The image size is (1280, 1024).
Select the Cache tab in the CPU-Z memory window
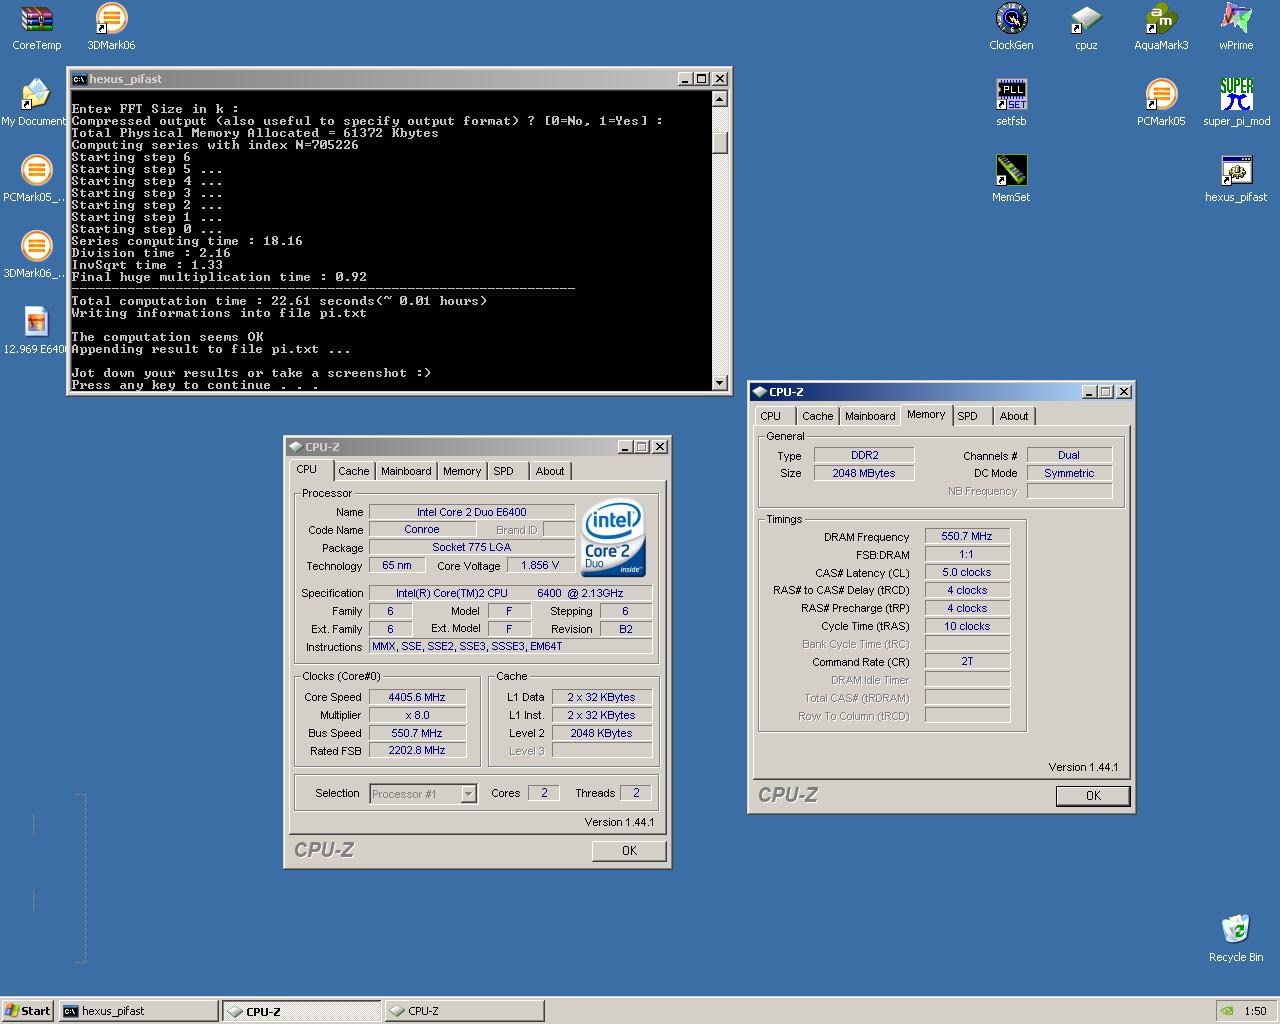817,416
